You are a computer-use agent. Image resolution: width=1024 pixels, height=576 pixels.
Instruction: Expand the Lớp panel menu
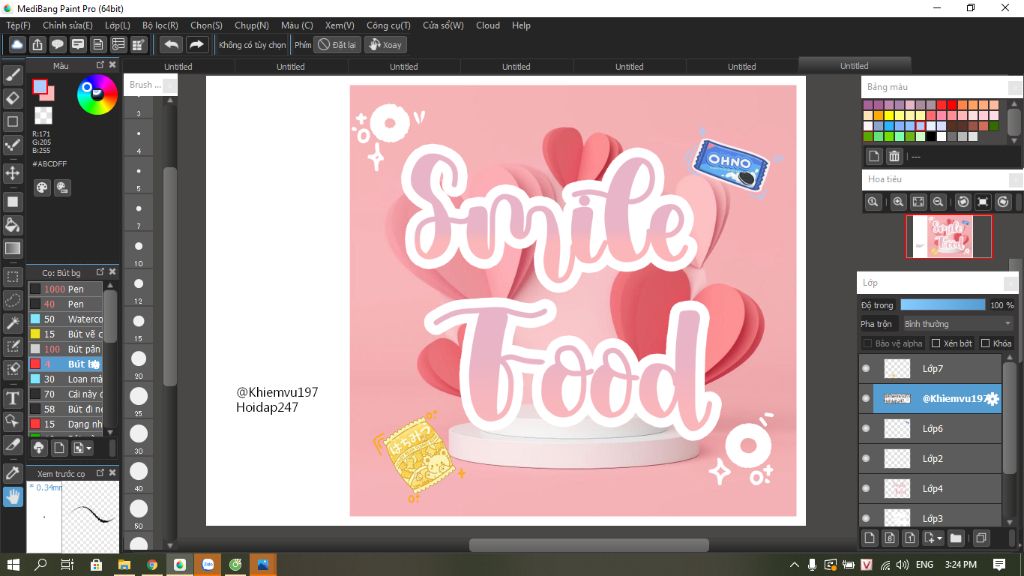[x=1010, y=283]
